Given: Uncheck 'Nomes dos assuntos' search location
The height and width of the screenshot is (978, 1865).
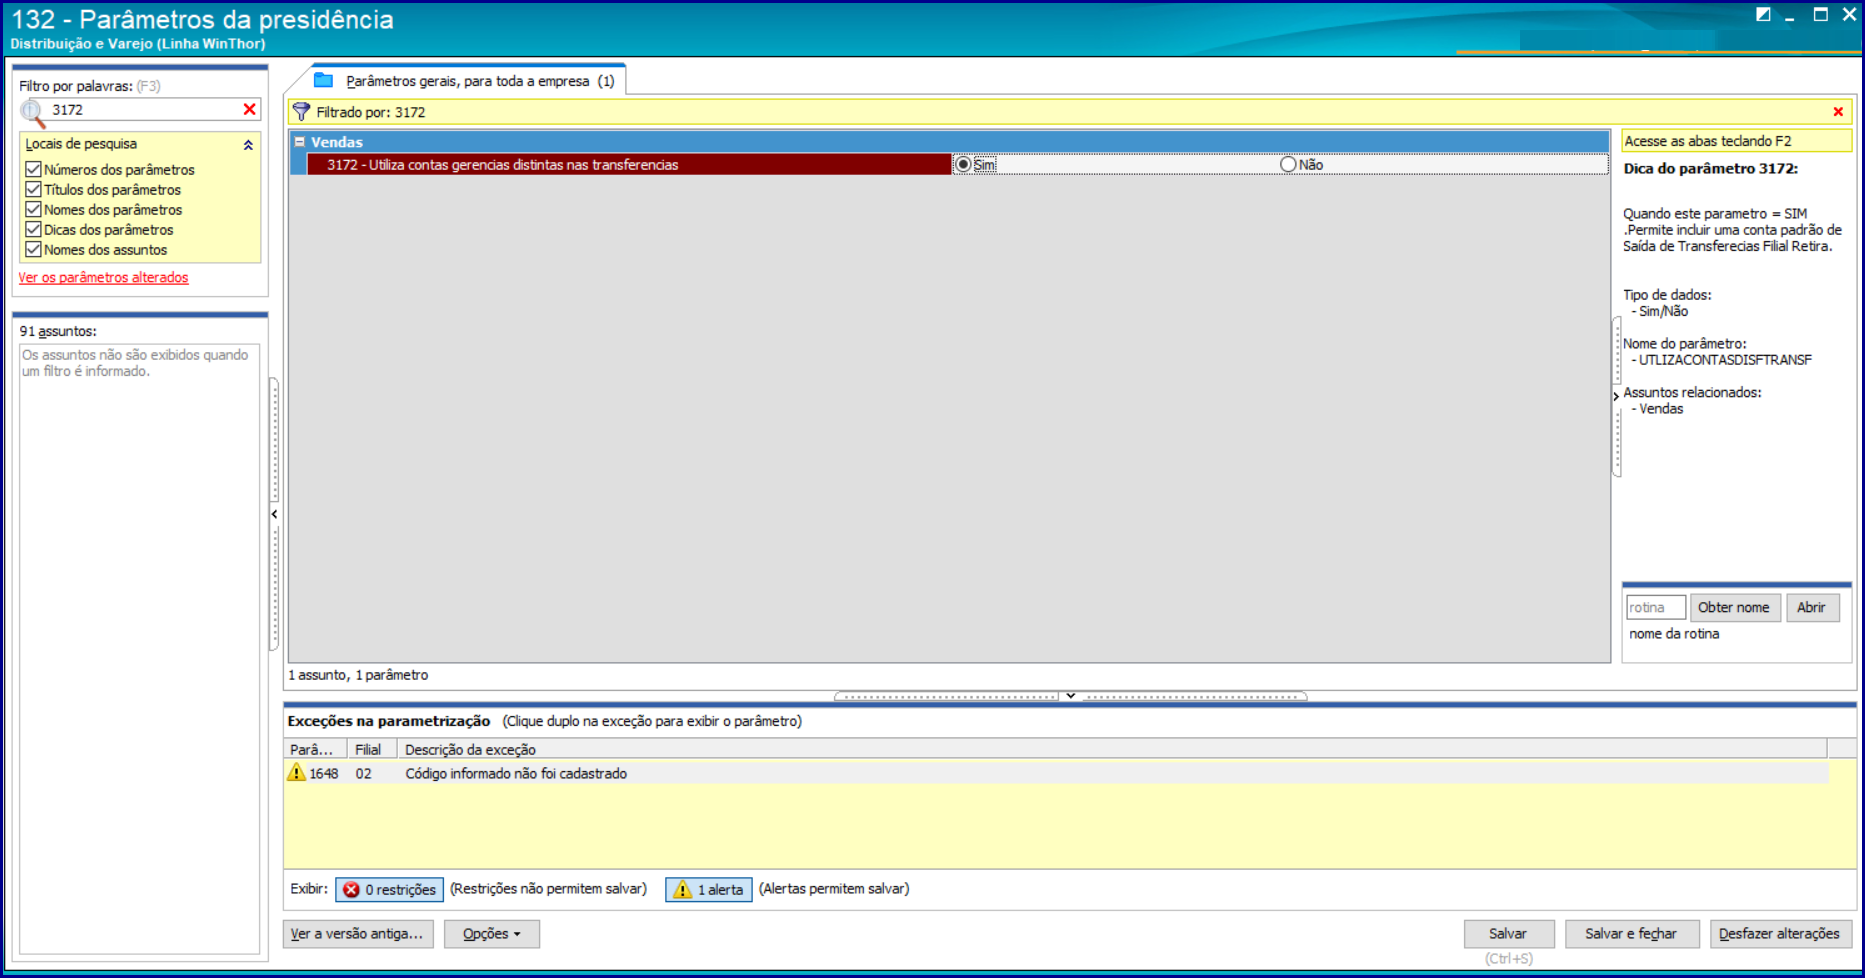Looking at the screenshot, I should point(33,249).
